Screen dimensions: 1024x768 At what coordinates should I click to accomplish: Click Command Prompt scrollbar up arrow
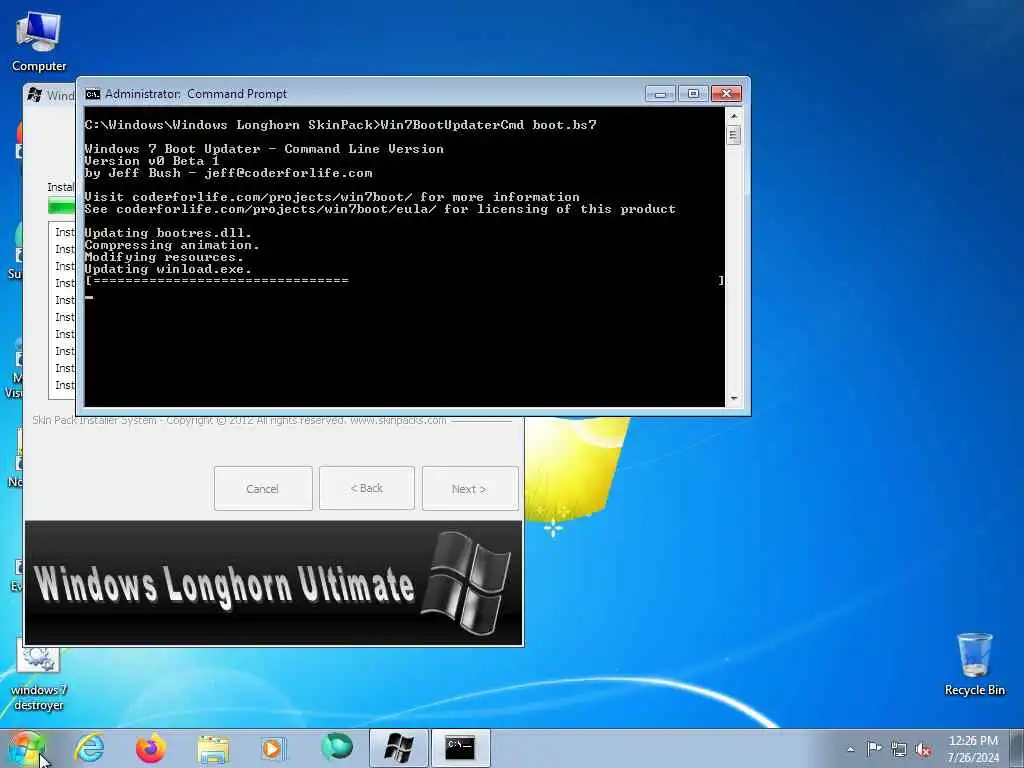point(734,116)
